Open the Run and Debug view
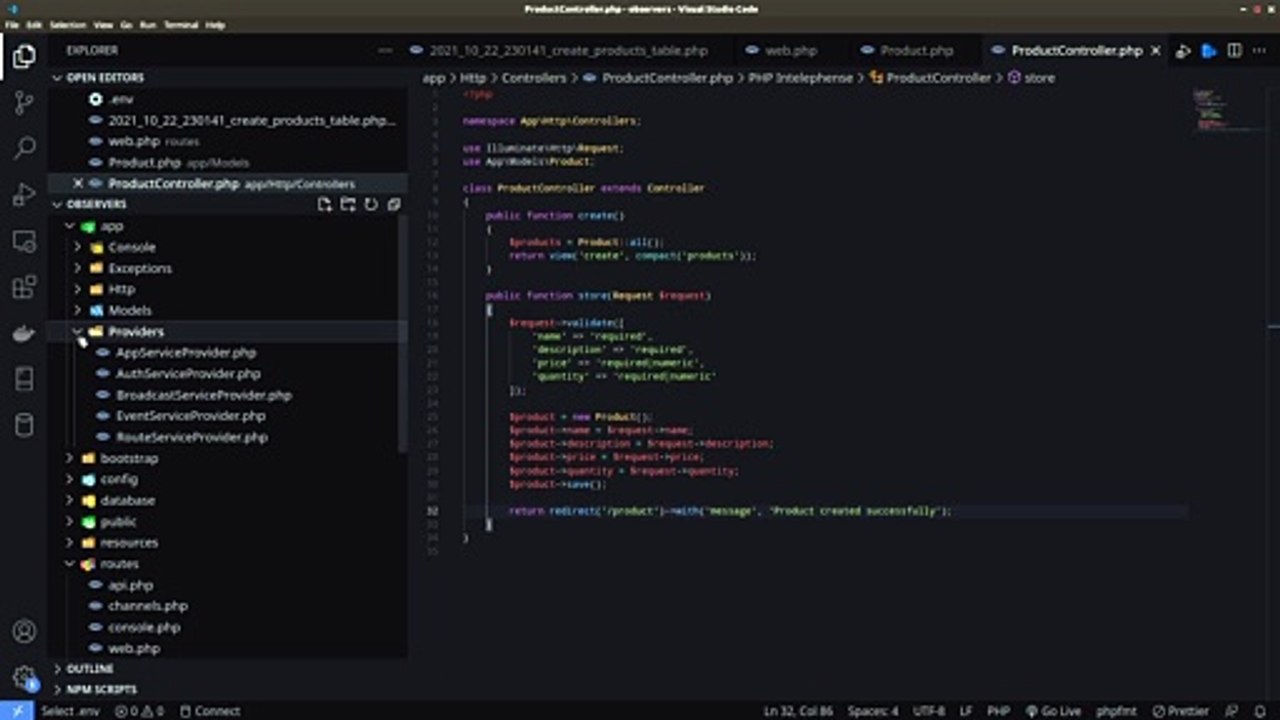The image size is (1280, 720). [24, 195]
